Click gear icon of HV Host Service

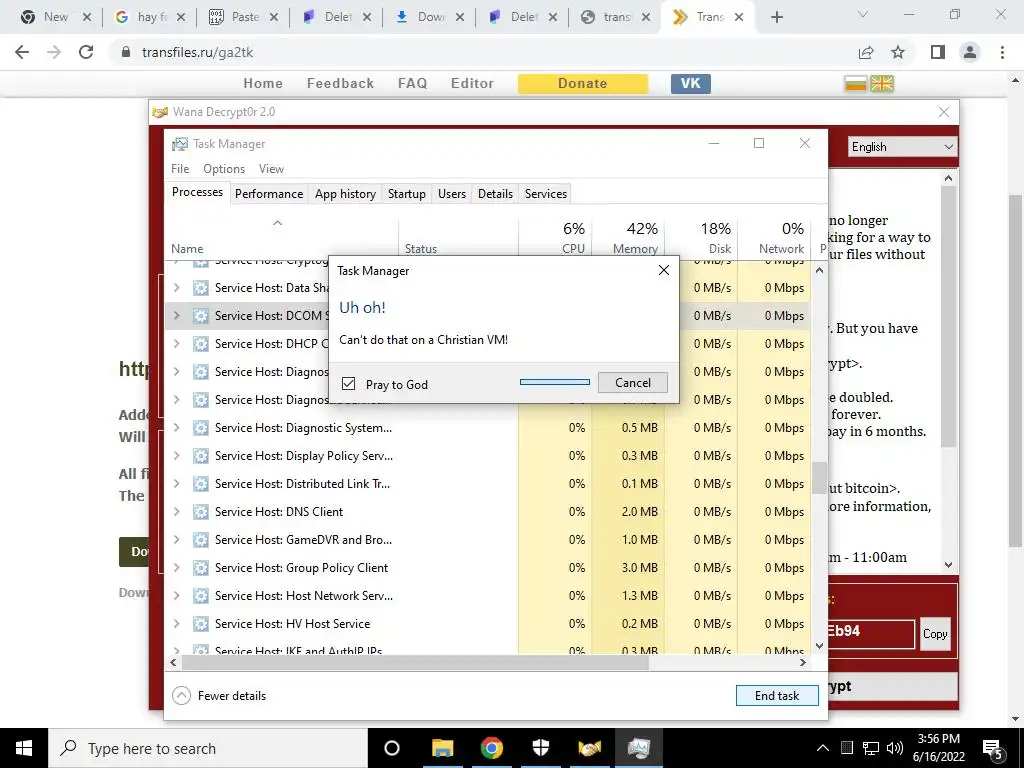pos(200,624)
